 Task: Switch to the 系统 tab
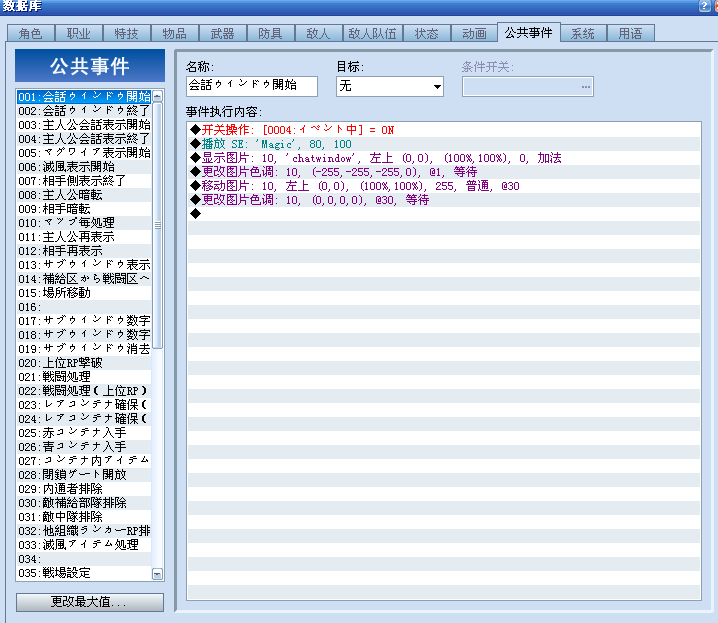[x=583, y=33]
